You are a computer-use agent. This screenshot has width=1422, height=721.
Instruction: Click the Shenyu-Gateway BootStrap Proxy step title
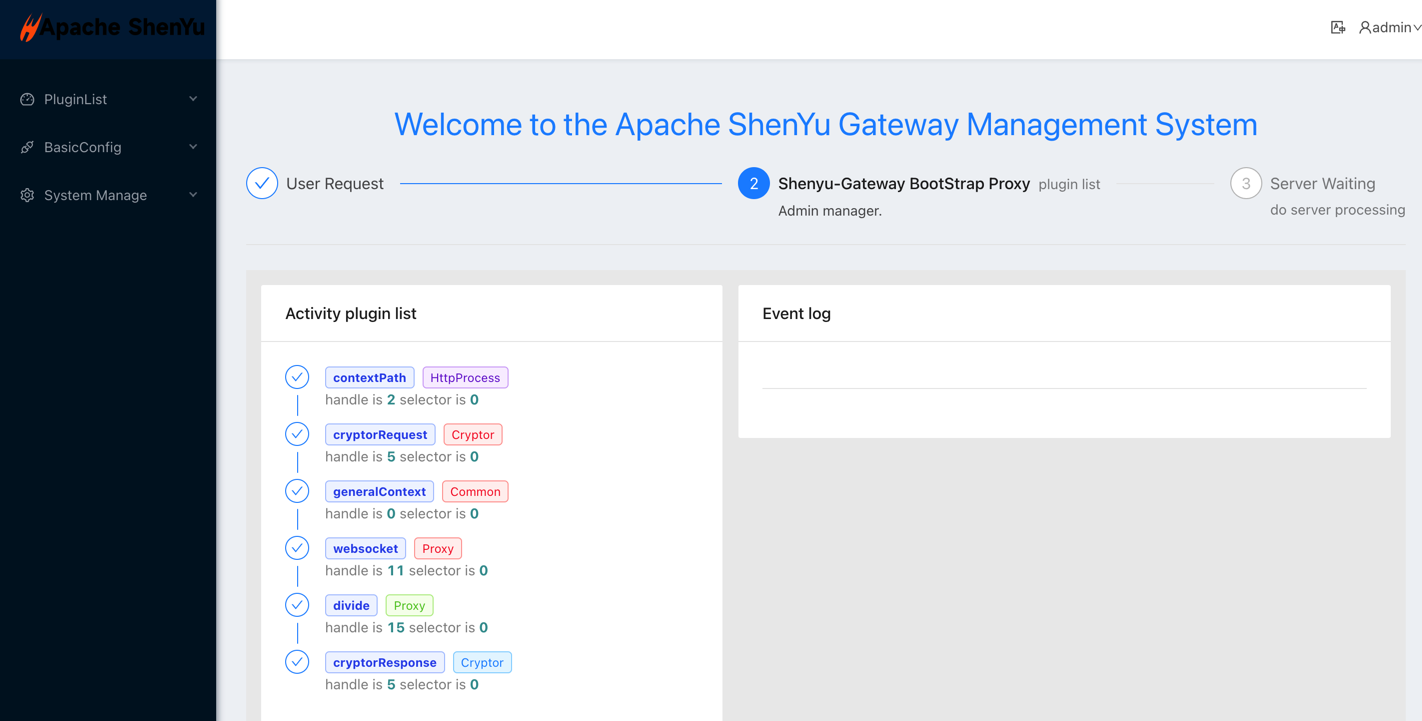[904, 184]
